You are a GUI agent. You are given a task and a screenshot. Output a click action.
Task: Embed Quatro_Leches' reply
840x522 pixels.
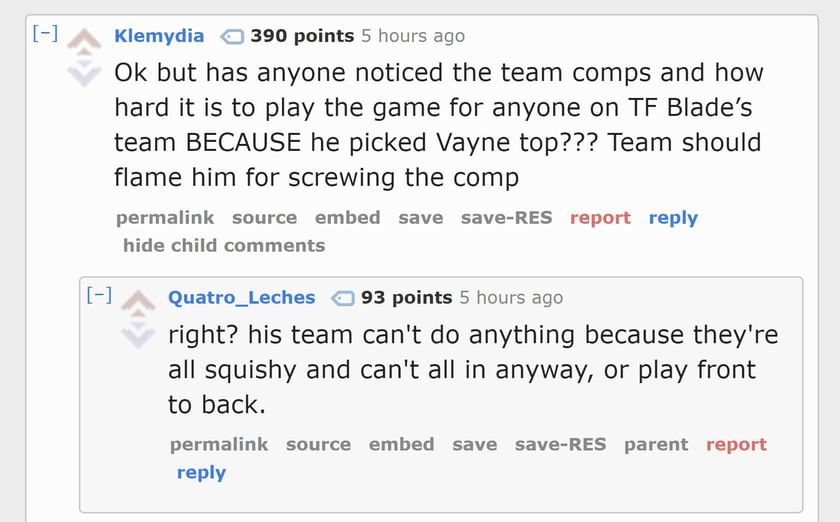401,445
